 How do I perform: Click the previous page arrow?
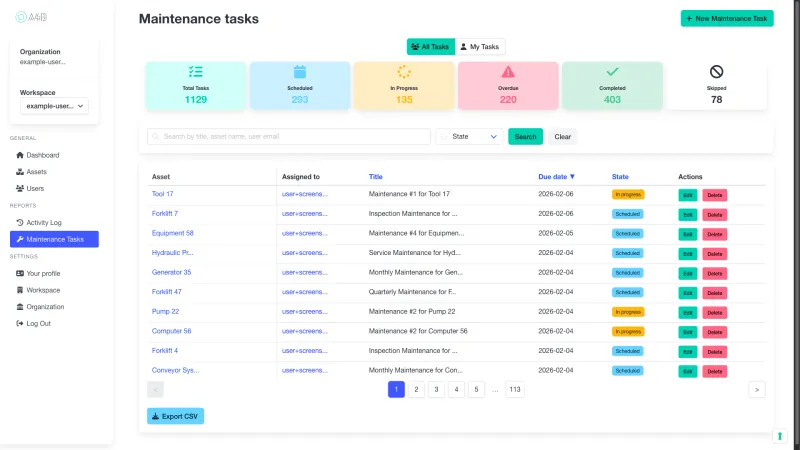pyautogui.click(x=156, y=390)
